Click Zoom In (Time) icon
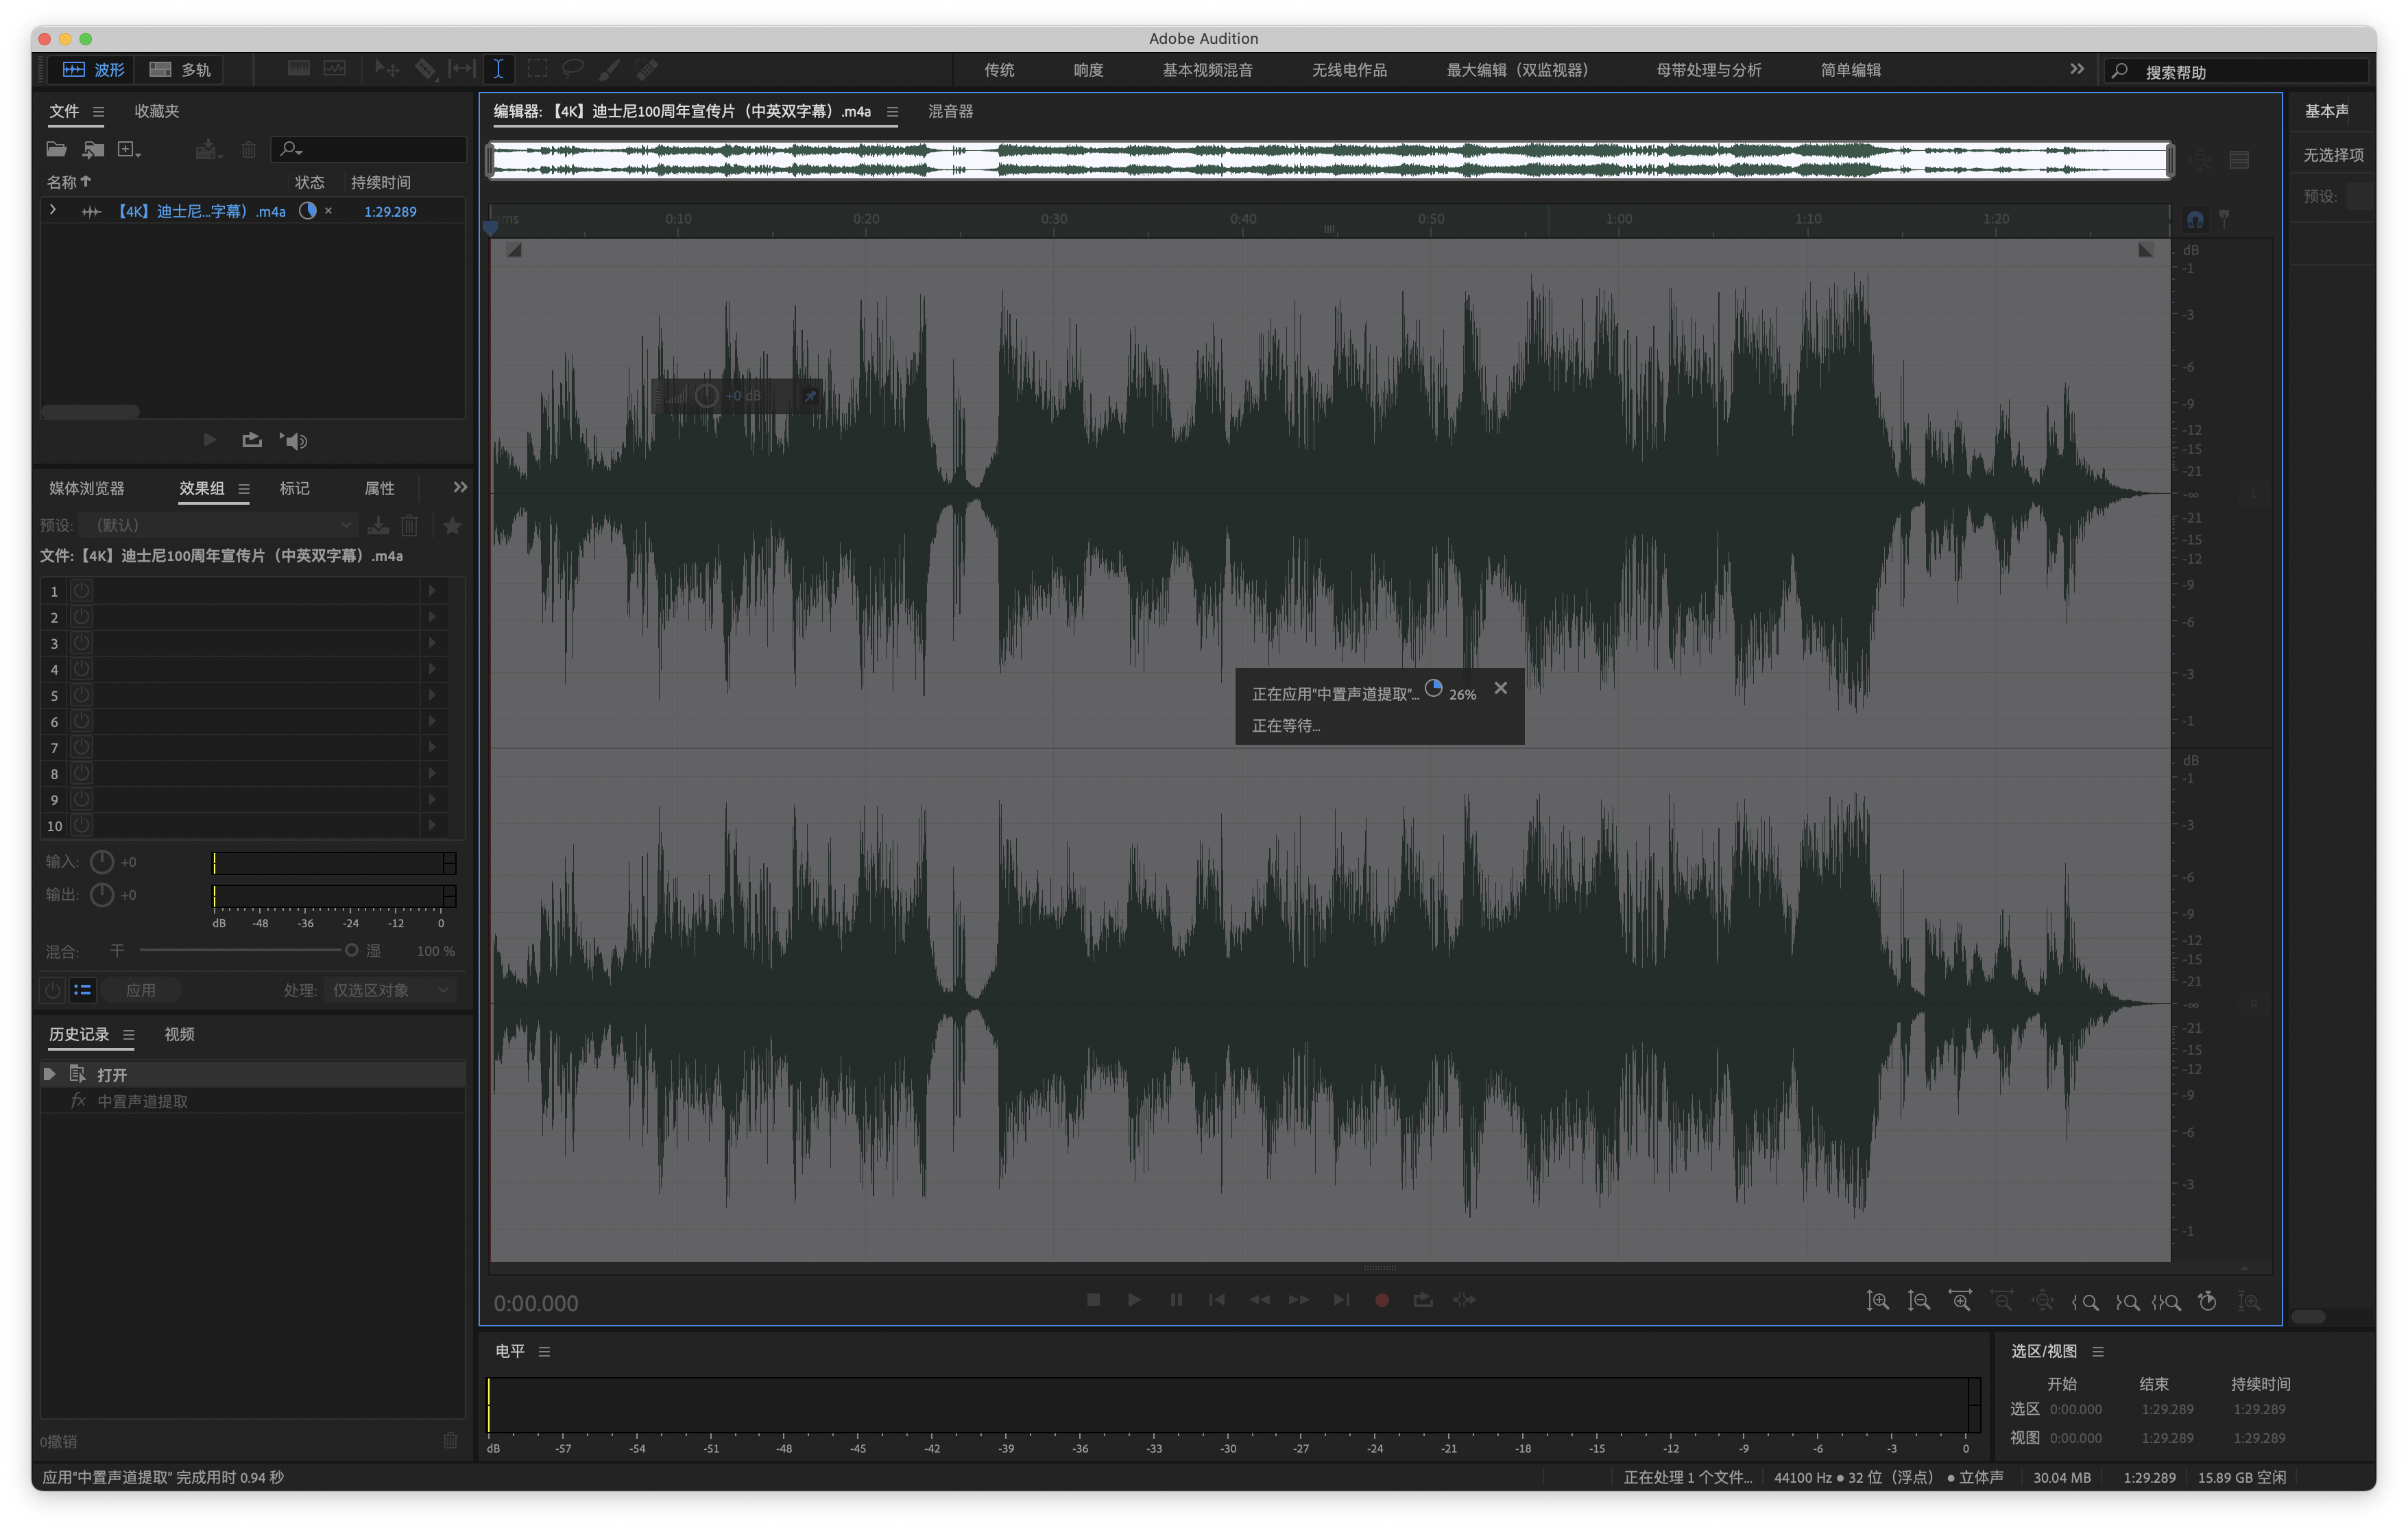The height and width of the screenshot is (1528, 2408). pyautogui.click(x=1960, y=1301)
